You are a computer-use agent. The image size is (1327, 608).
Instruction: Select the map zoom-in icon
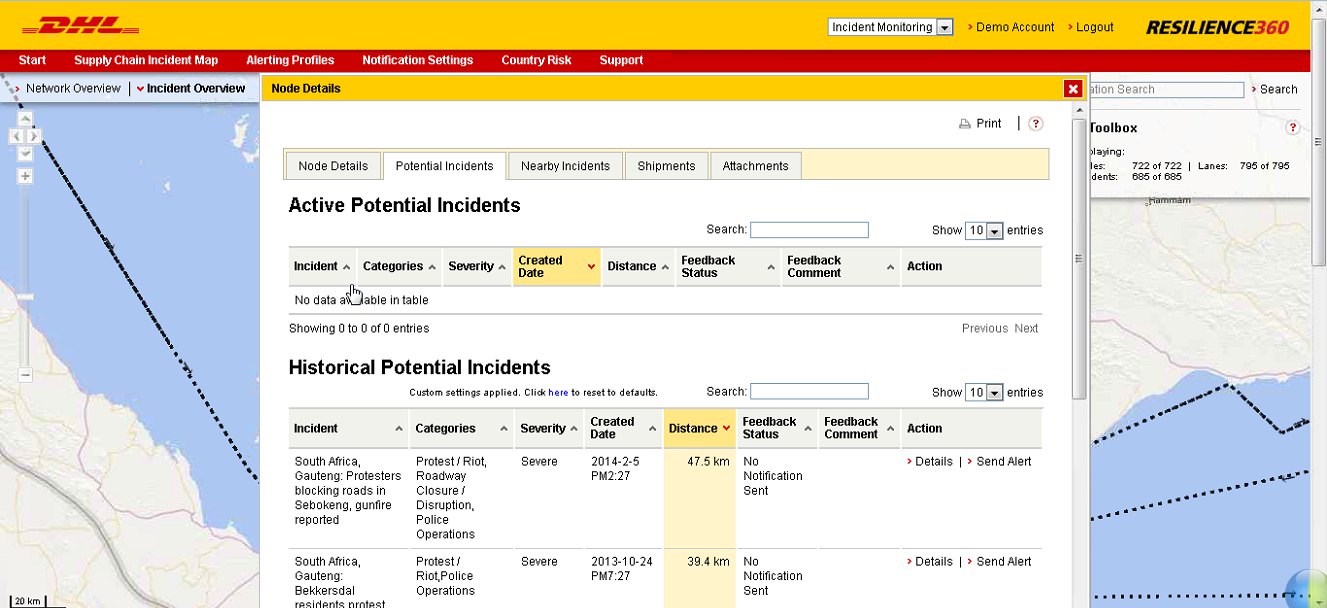click(25, 175)
